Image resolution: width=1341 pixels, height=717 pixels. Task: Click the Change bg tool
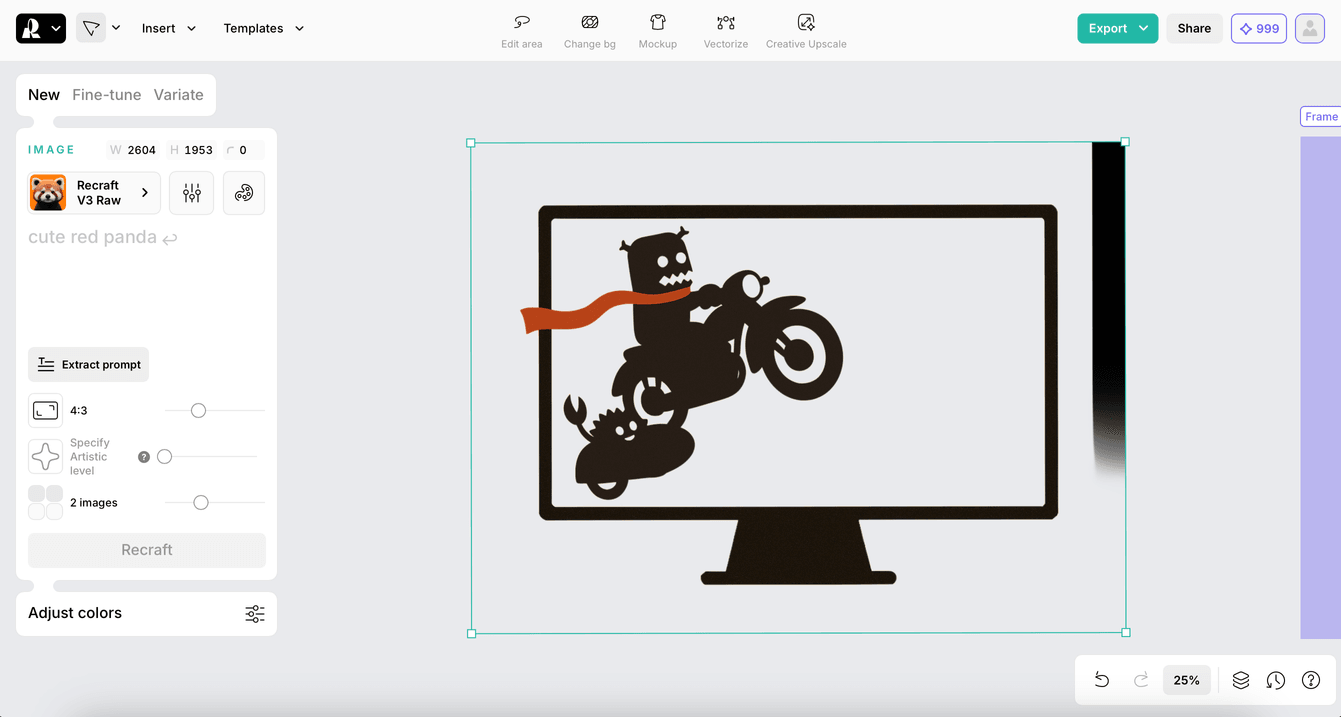pos(589,31)
